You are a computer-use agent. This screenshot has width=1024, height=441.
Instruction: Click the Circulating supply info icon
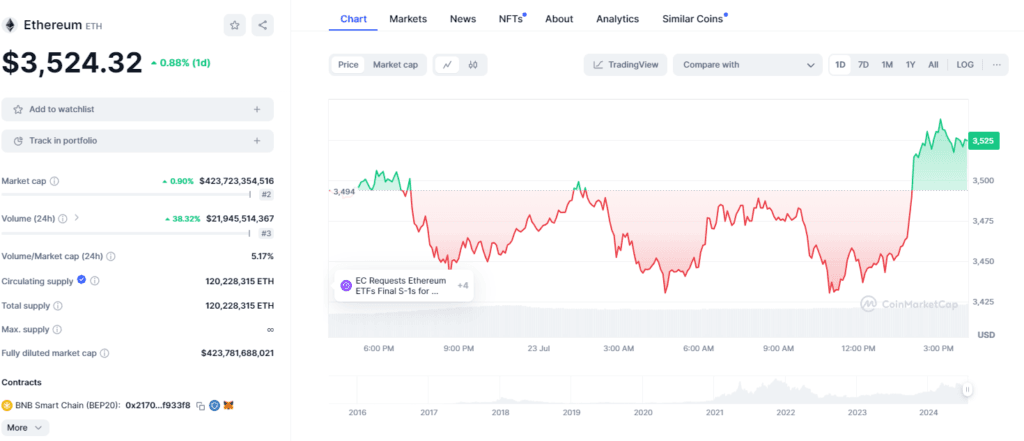pyautogui.click(x=95, y=281)
